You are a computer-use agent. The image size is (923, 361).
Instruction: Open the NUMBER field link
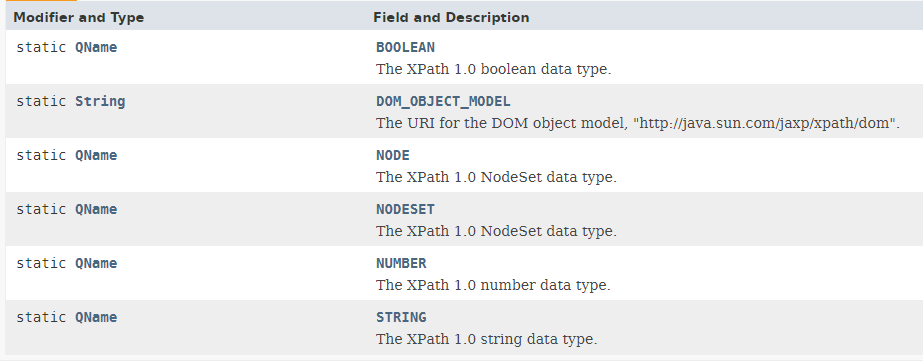401,263
